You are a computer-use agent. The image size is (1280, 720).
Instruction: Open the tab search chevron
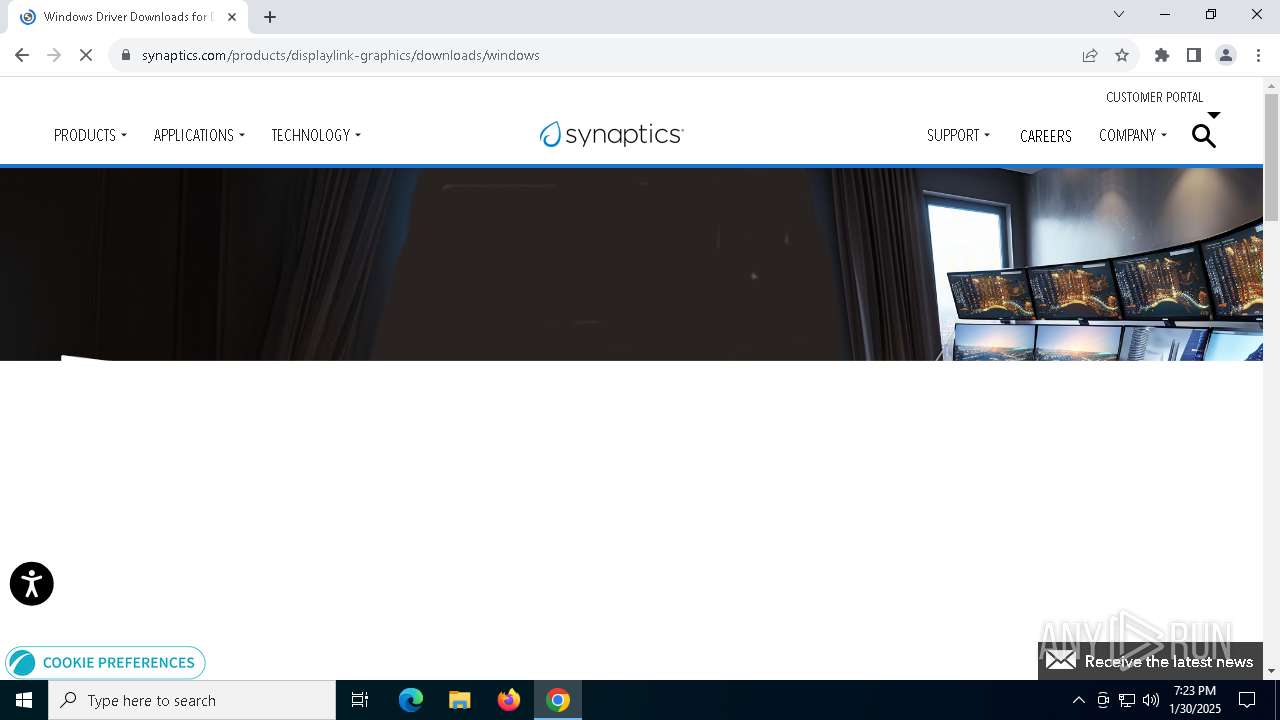(x=1119, y=14)
